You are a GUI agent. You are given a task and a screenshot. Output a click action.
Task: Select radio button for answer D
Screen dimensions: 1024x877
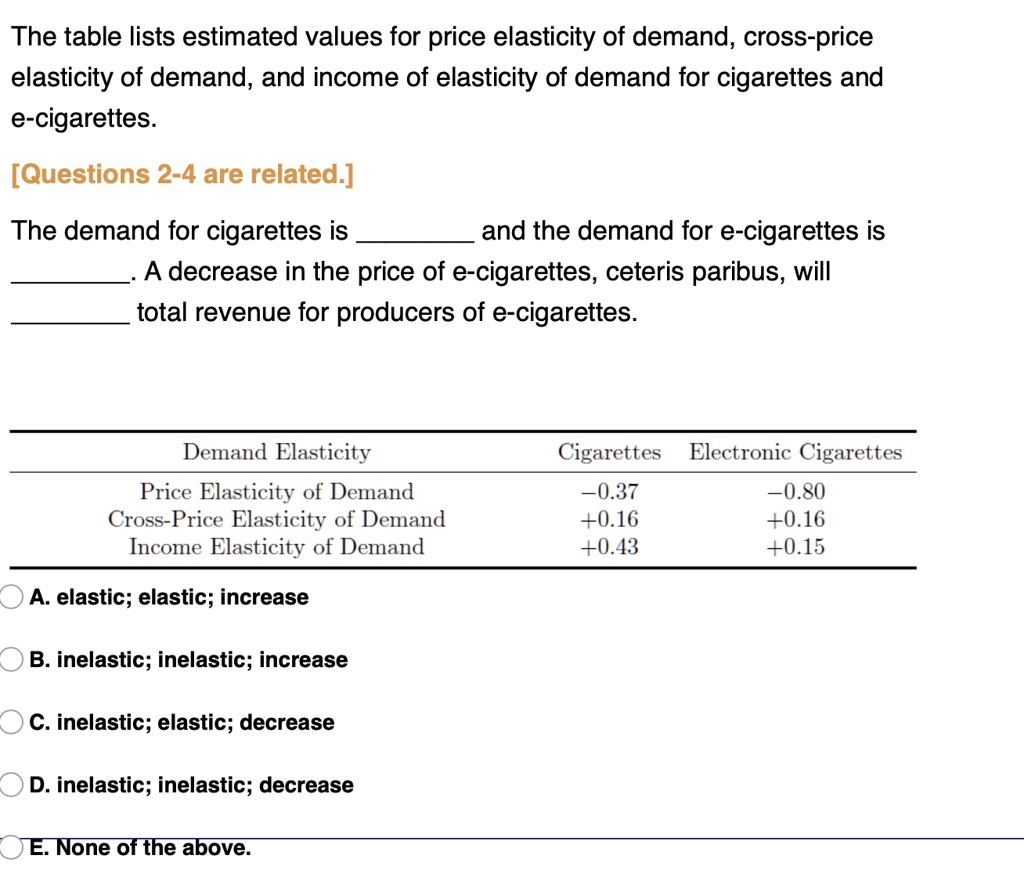[11, 785]
